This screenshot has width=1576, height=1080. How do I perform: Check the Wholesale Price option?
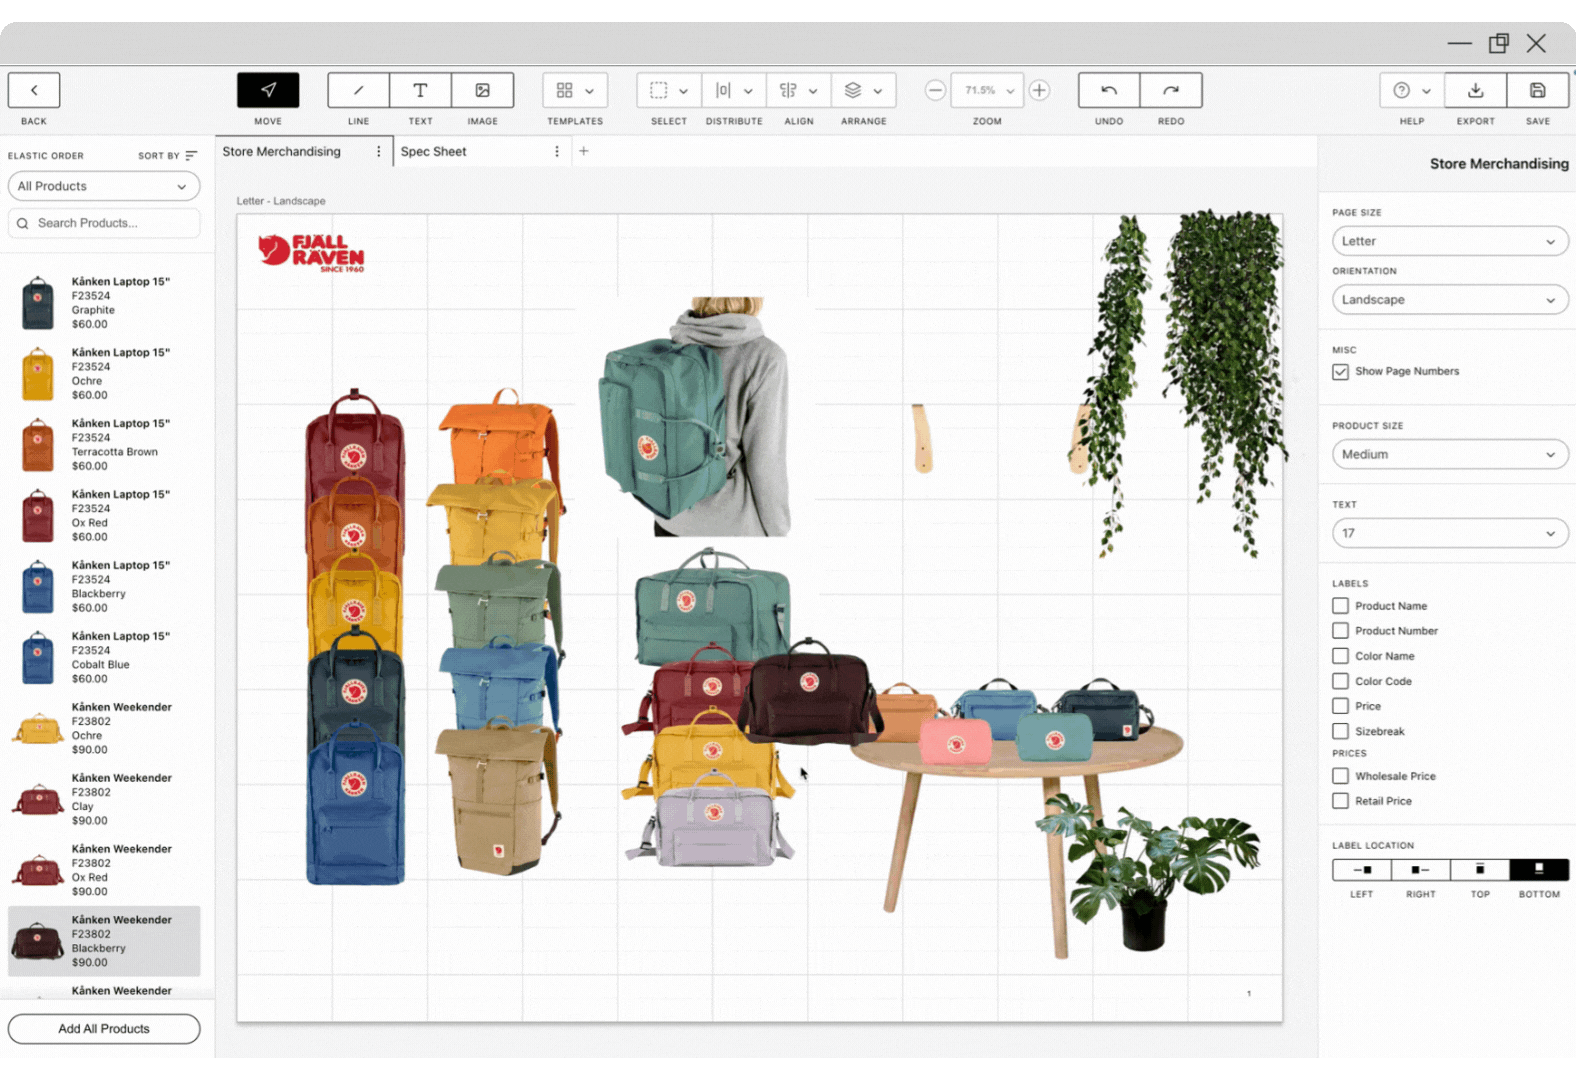pos(1341,776)
